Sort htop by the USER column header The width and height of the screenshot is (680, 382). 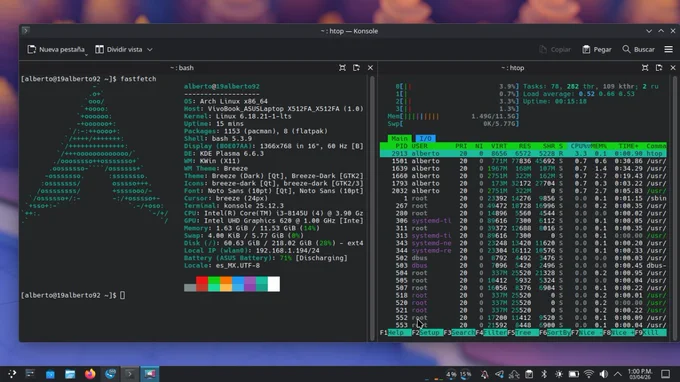(419, 146)
